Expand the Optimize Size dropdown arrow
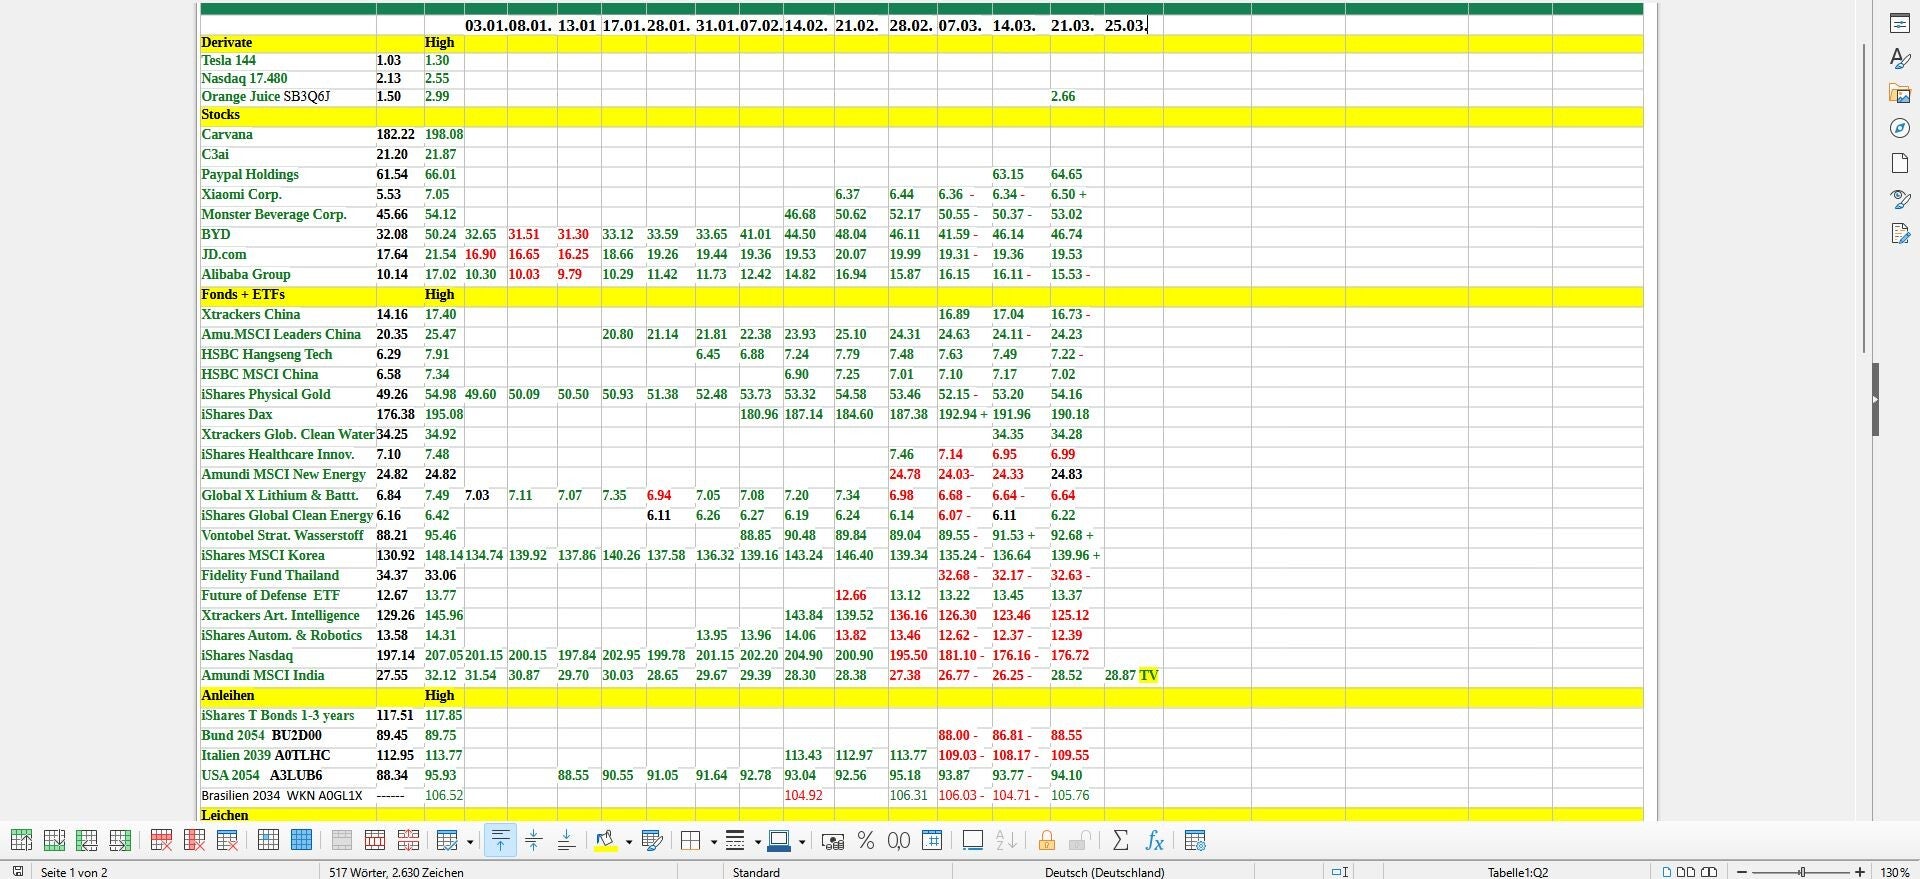 click(x=470, y=841)
